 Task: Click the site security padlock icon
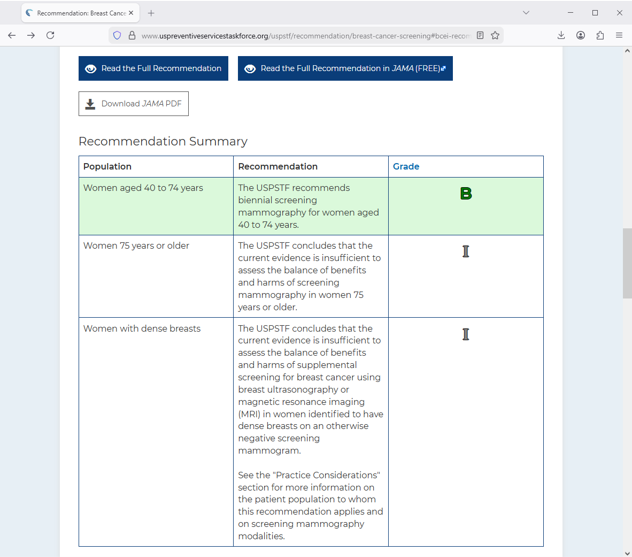pyautogui.click(x=131, y=36)
